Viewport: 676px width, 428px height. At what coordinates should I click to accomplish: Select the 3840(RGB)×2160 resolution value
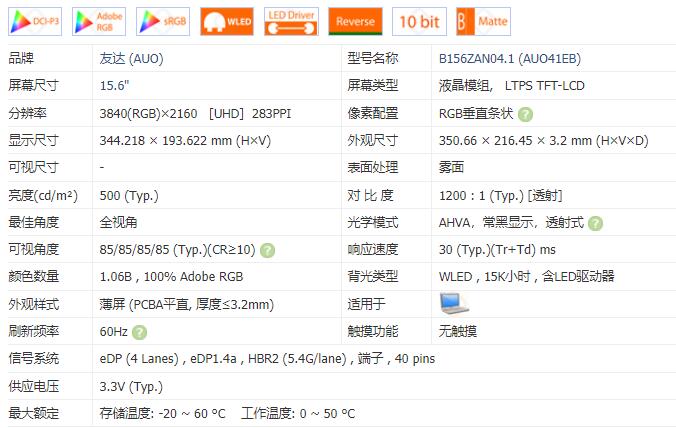click(148, 113)
